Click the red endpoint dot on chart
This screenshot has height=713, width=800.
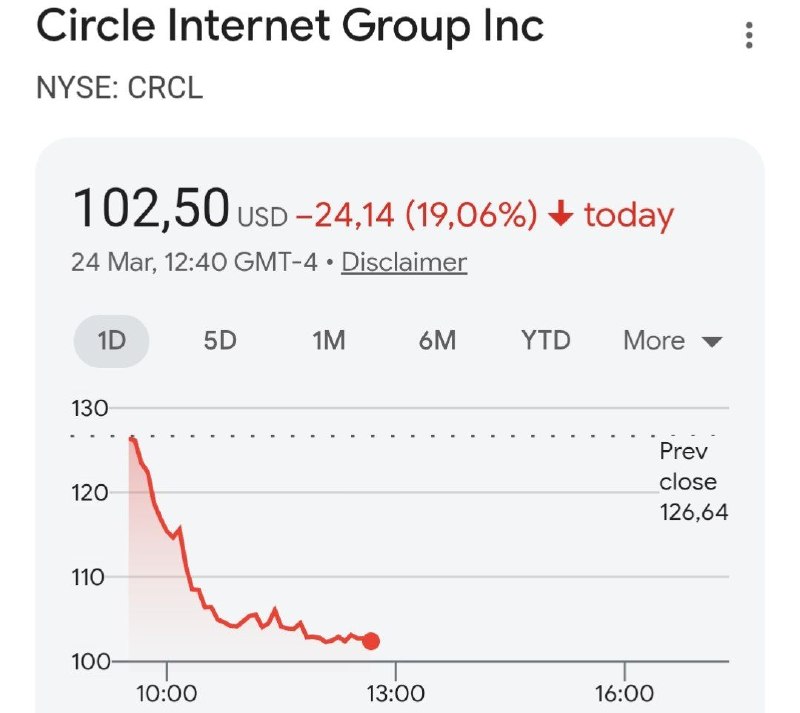tap(370, 640)
